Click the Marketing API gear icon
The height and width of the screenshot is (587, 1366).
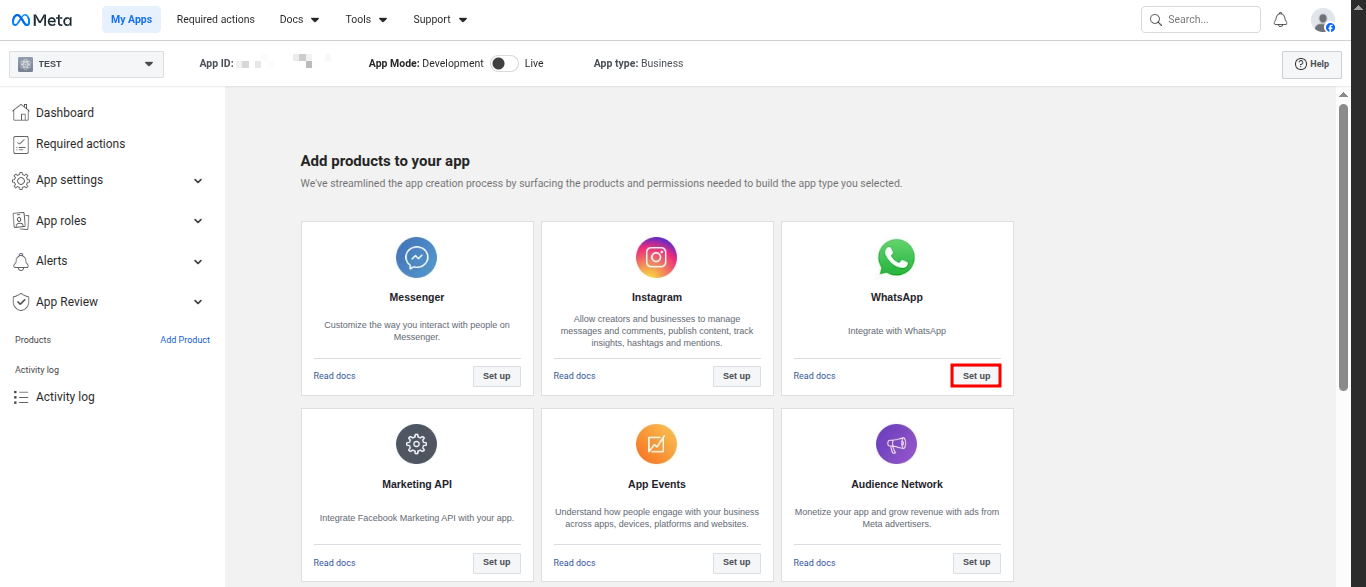click(416, 444)
